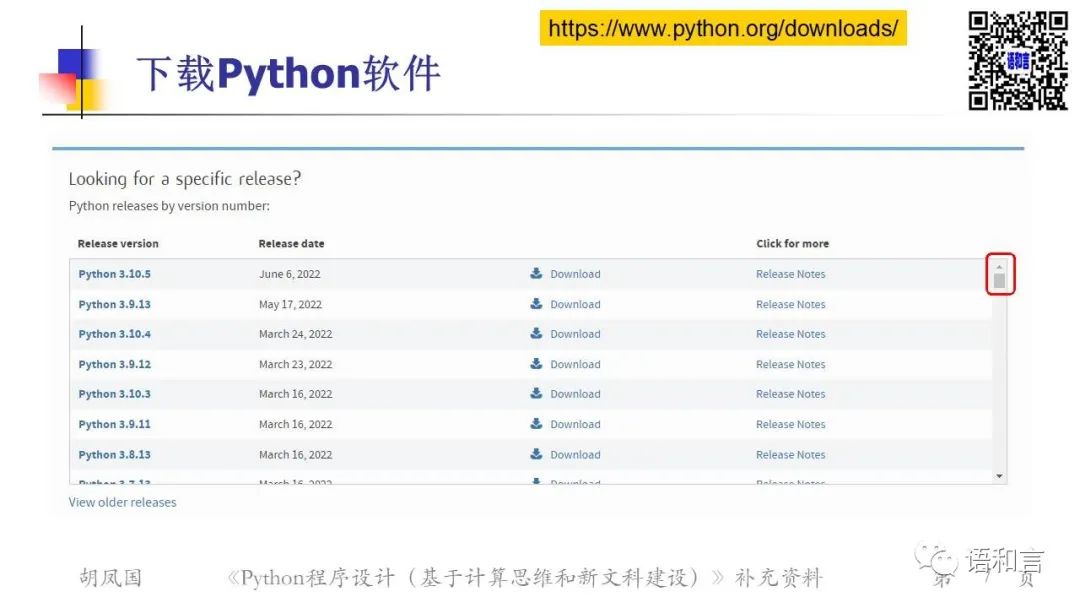This screenshot has height=608, width=1080.
Task: Click the python.org downloads URL text
Action: pyautogui.click(x=723, y=28)
